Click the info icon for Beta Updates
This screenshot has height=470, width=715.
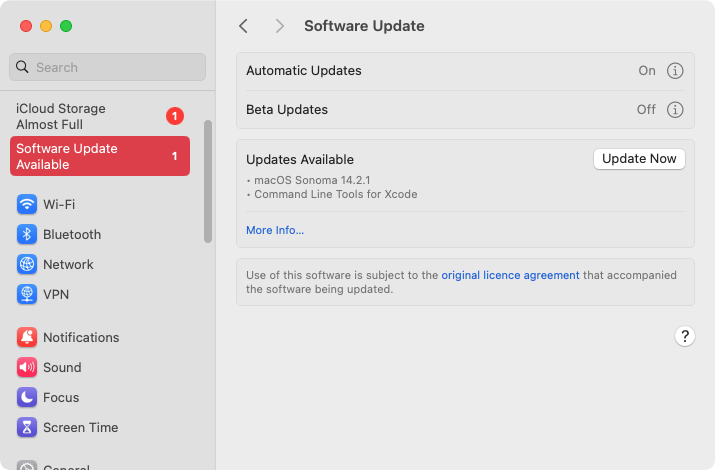tap(675, 109)
